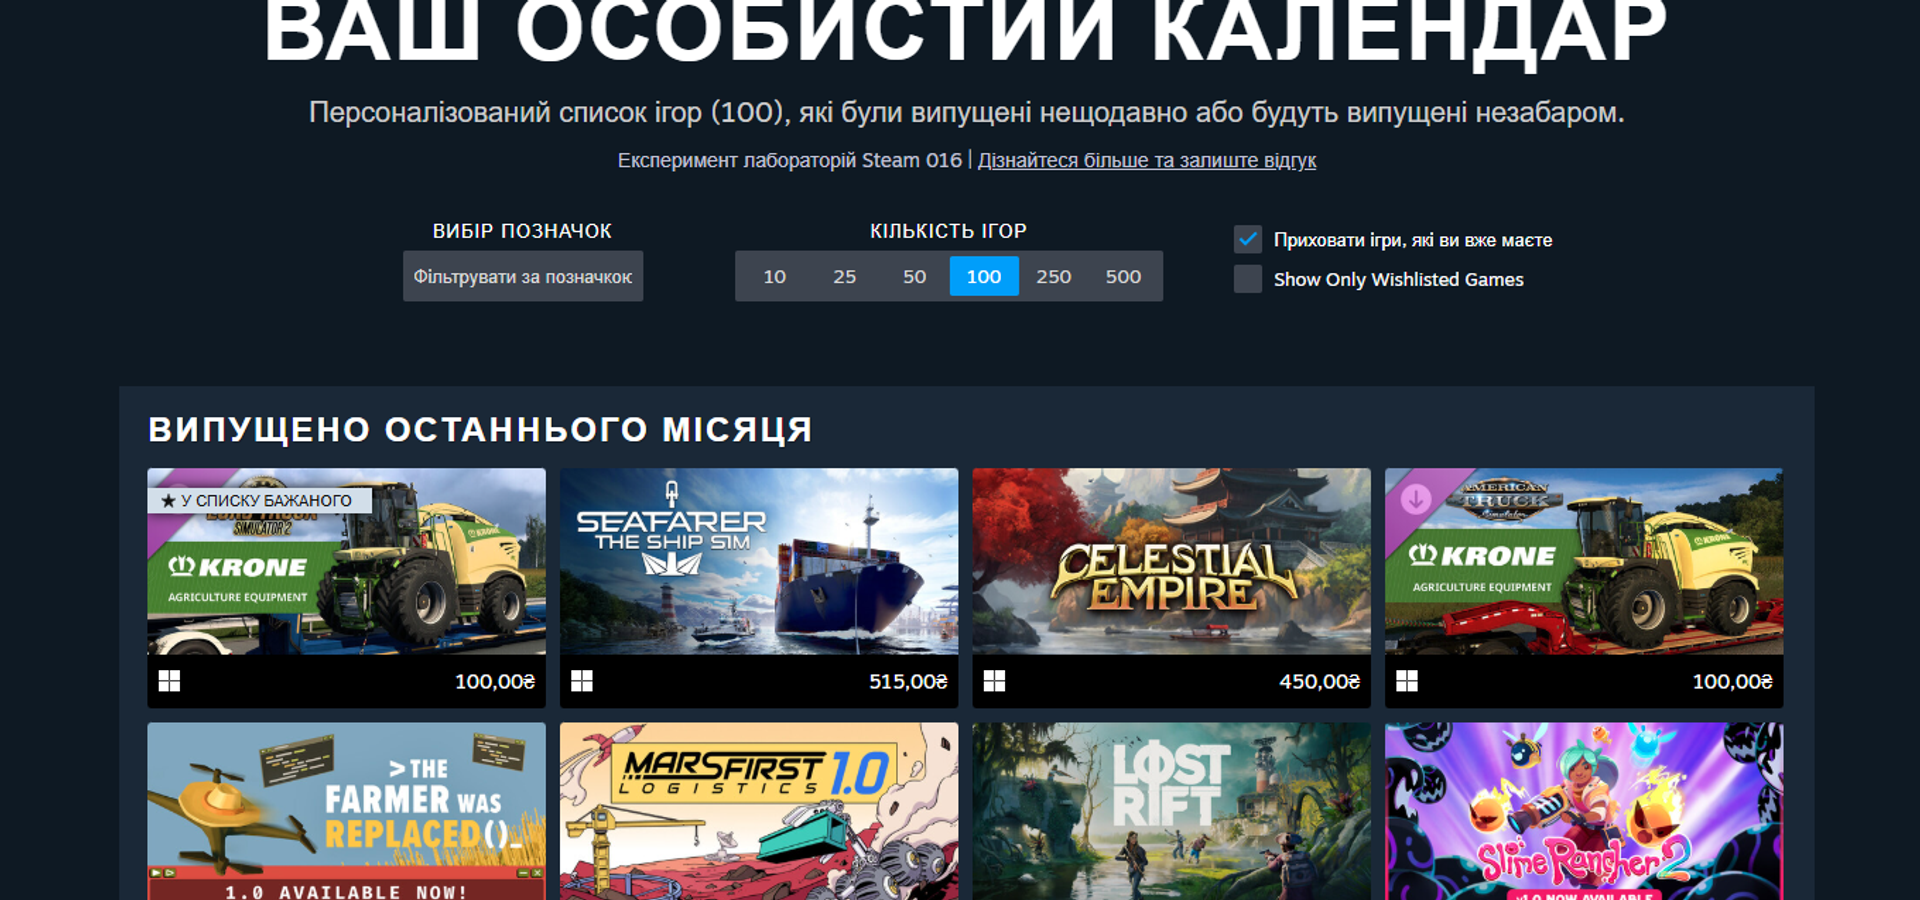Open Seafarer: The Ship Sim thumbnail
Viewport: 1920px width, 900px height.
[759, 561]
